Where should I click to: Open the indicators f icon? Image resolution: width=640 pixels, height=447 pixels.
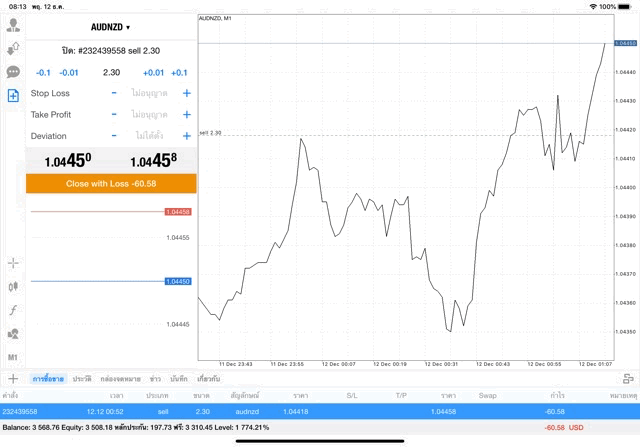point(13,310)
